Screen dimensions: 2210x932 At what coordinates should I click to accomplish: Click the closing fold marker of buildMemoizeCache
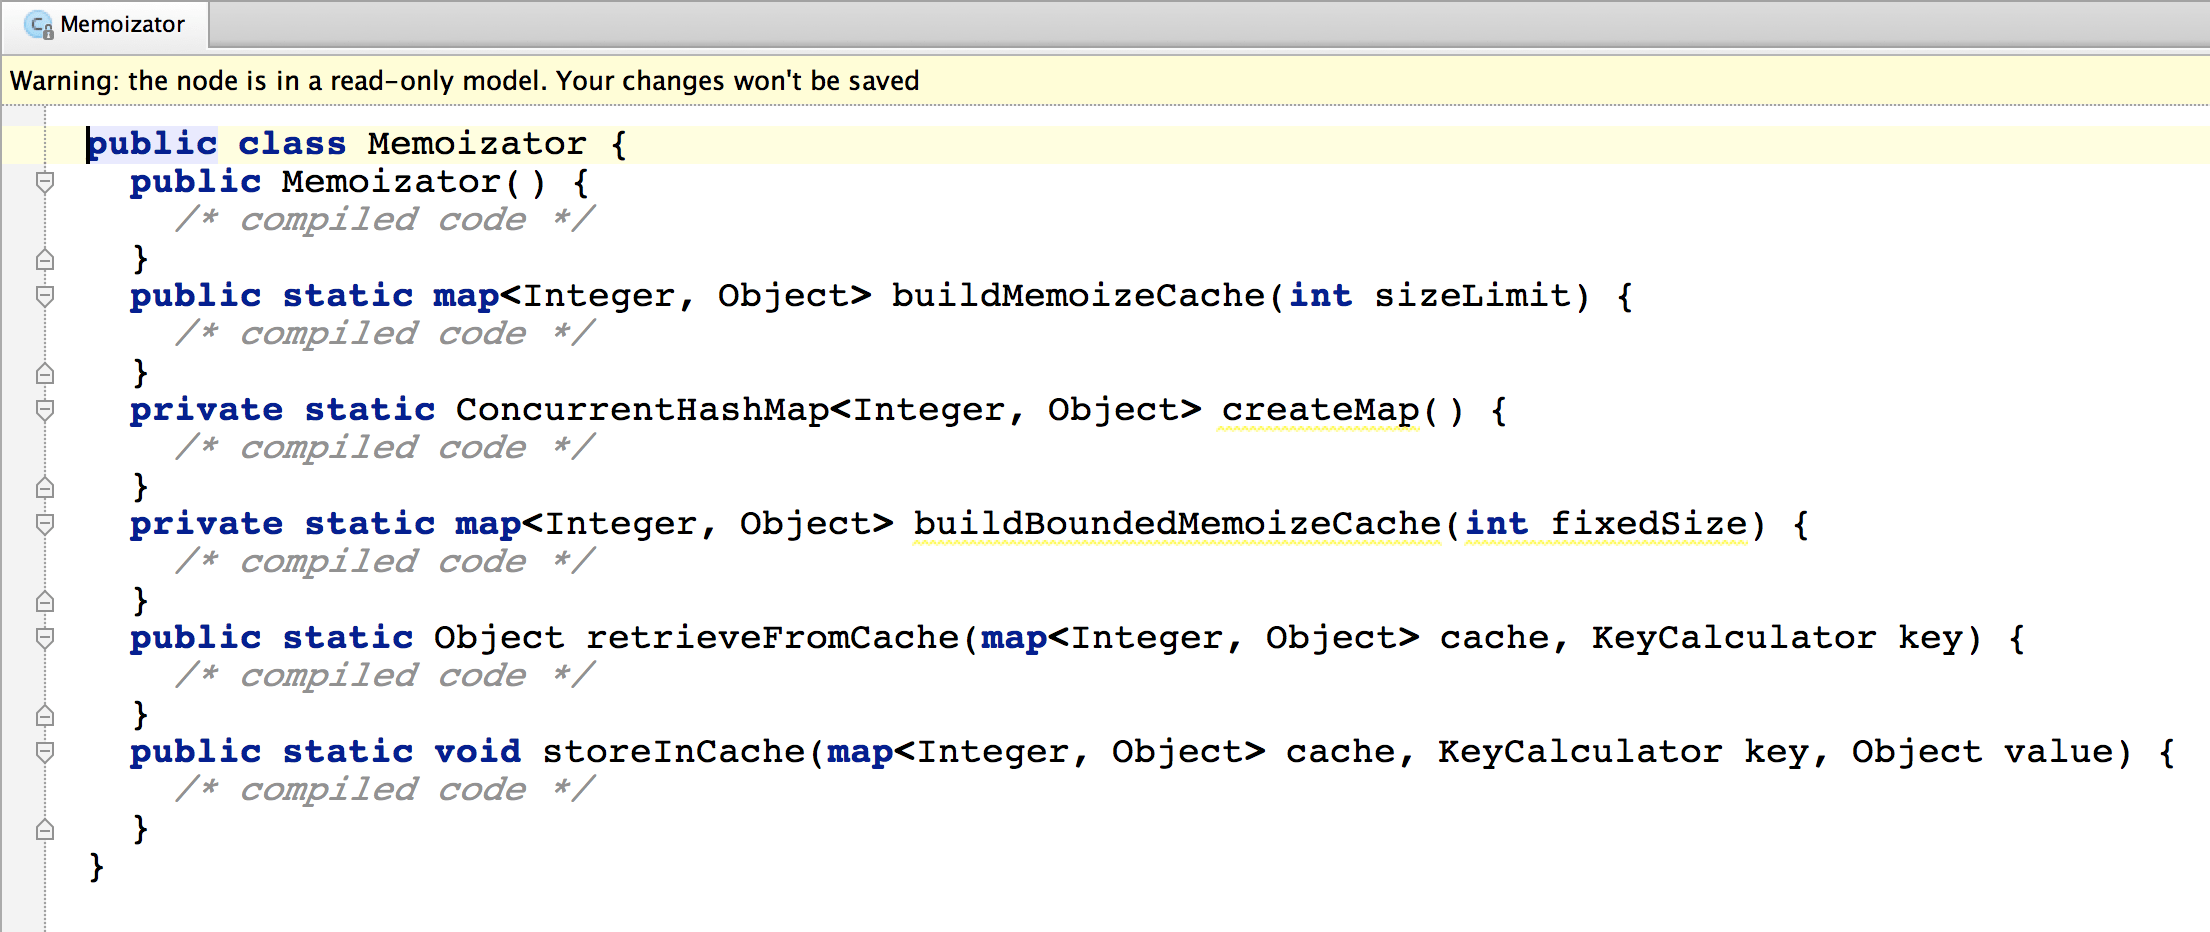click(x=45, y=374)
